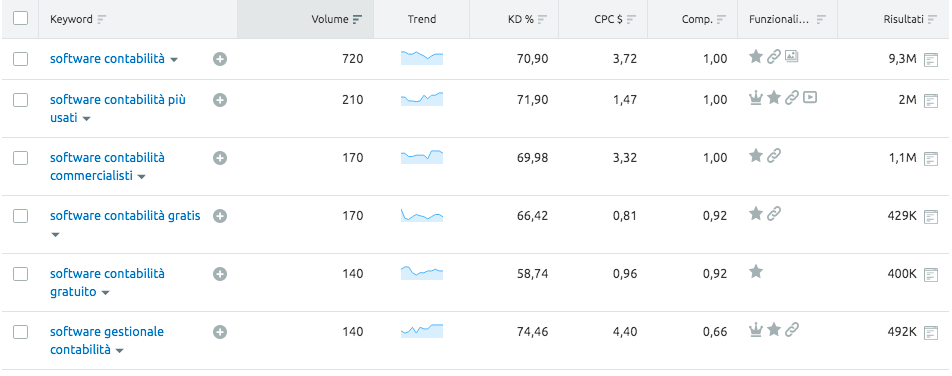Click image pack icon in first row
Screen dimensions: 952x376
pos(791,56)
